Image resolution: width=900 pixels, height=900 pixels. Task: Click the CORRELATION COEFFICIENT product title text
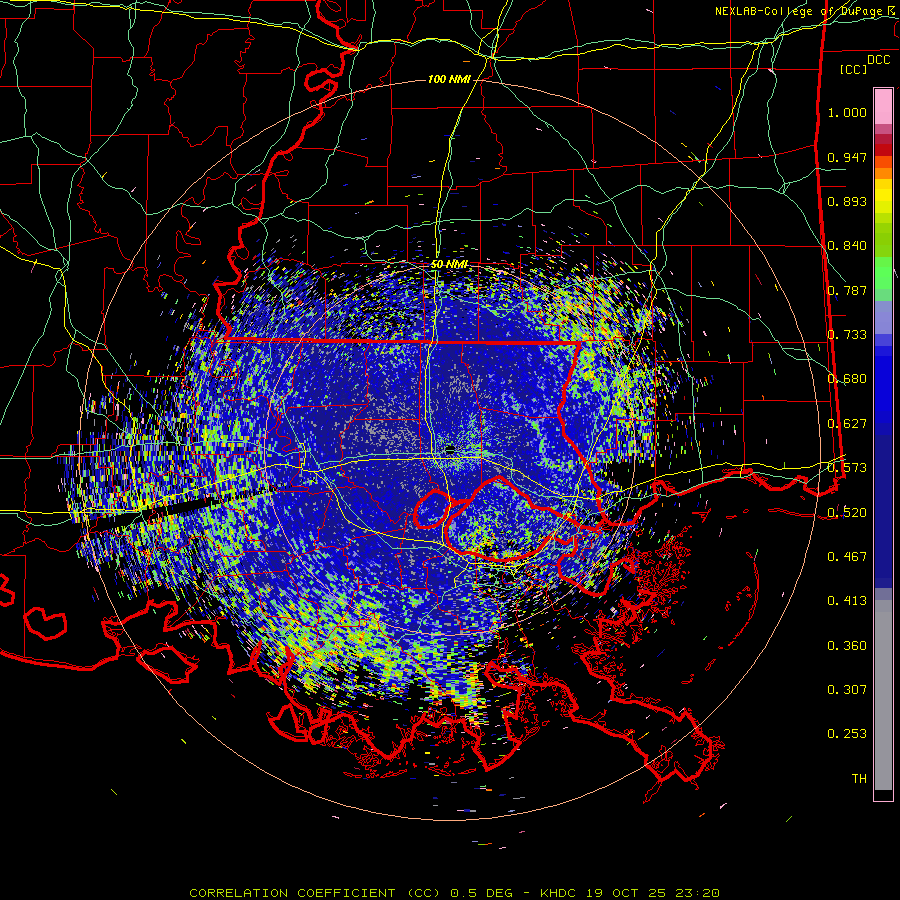click(292, 893)
